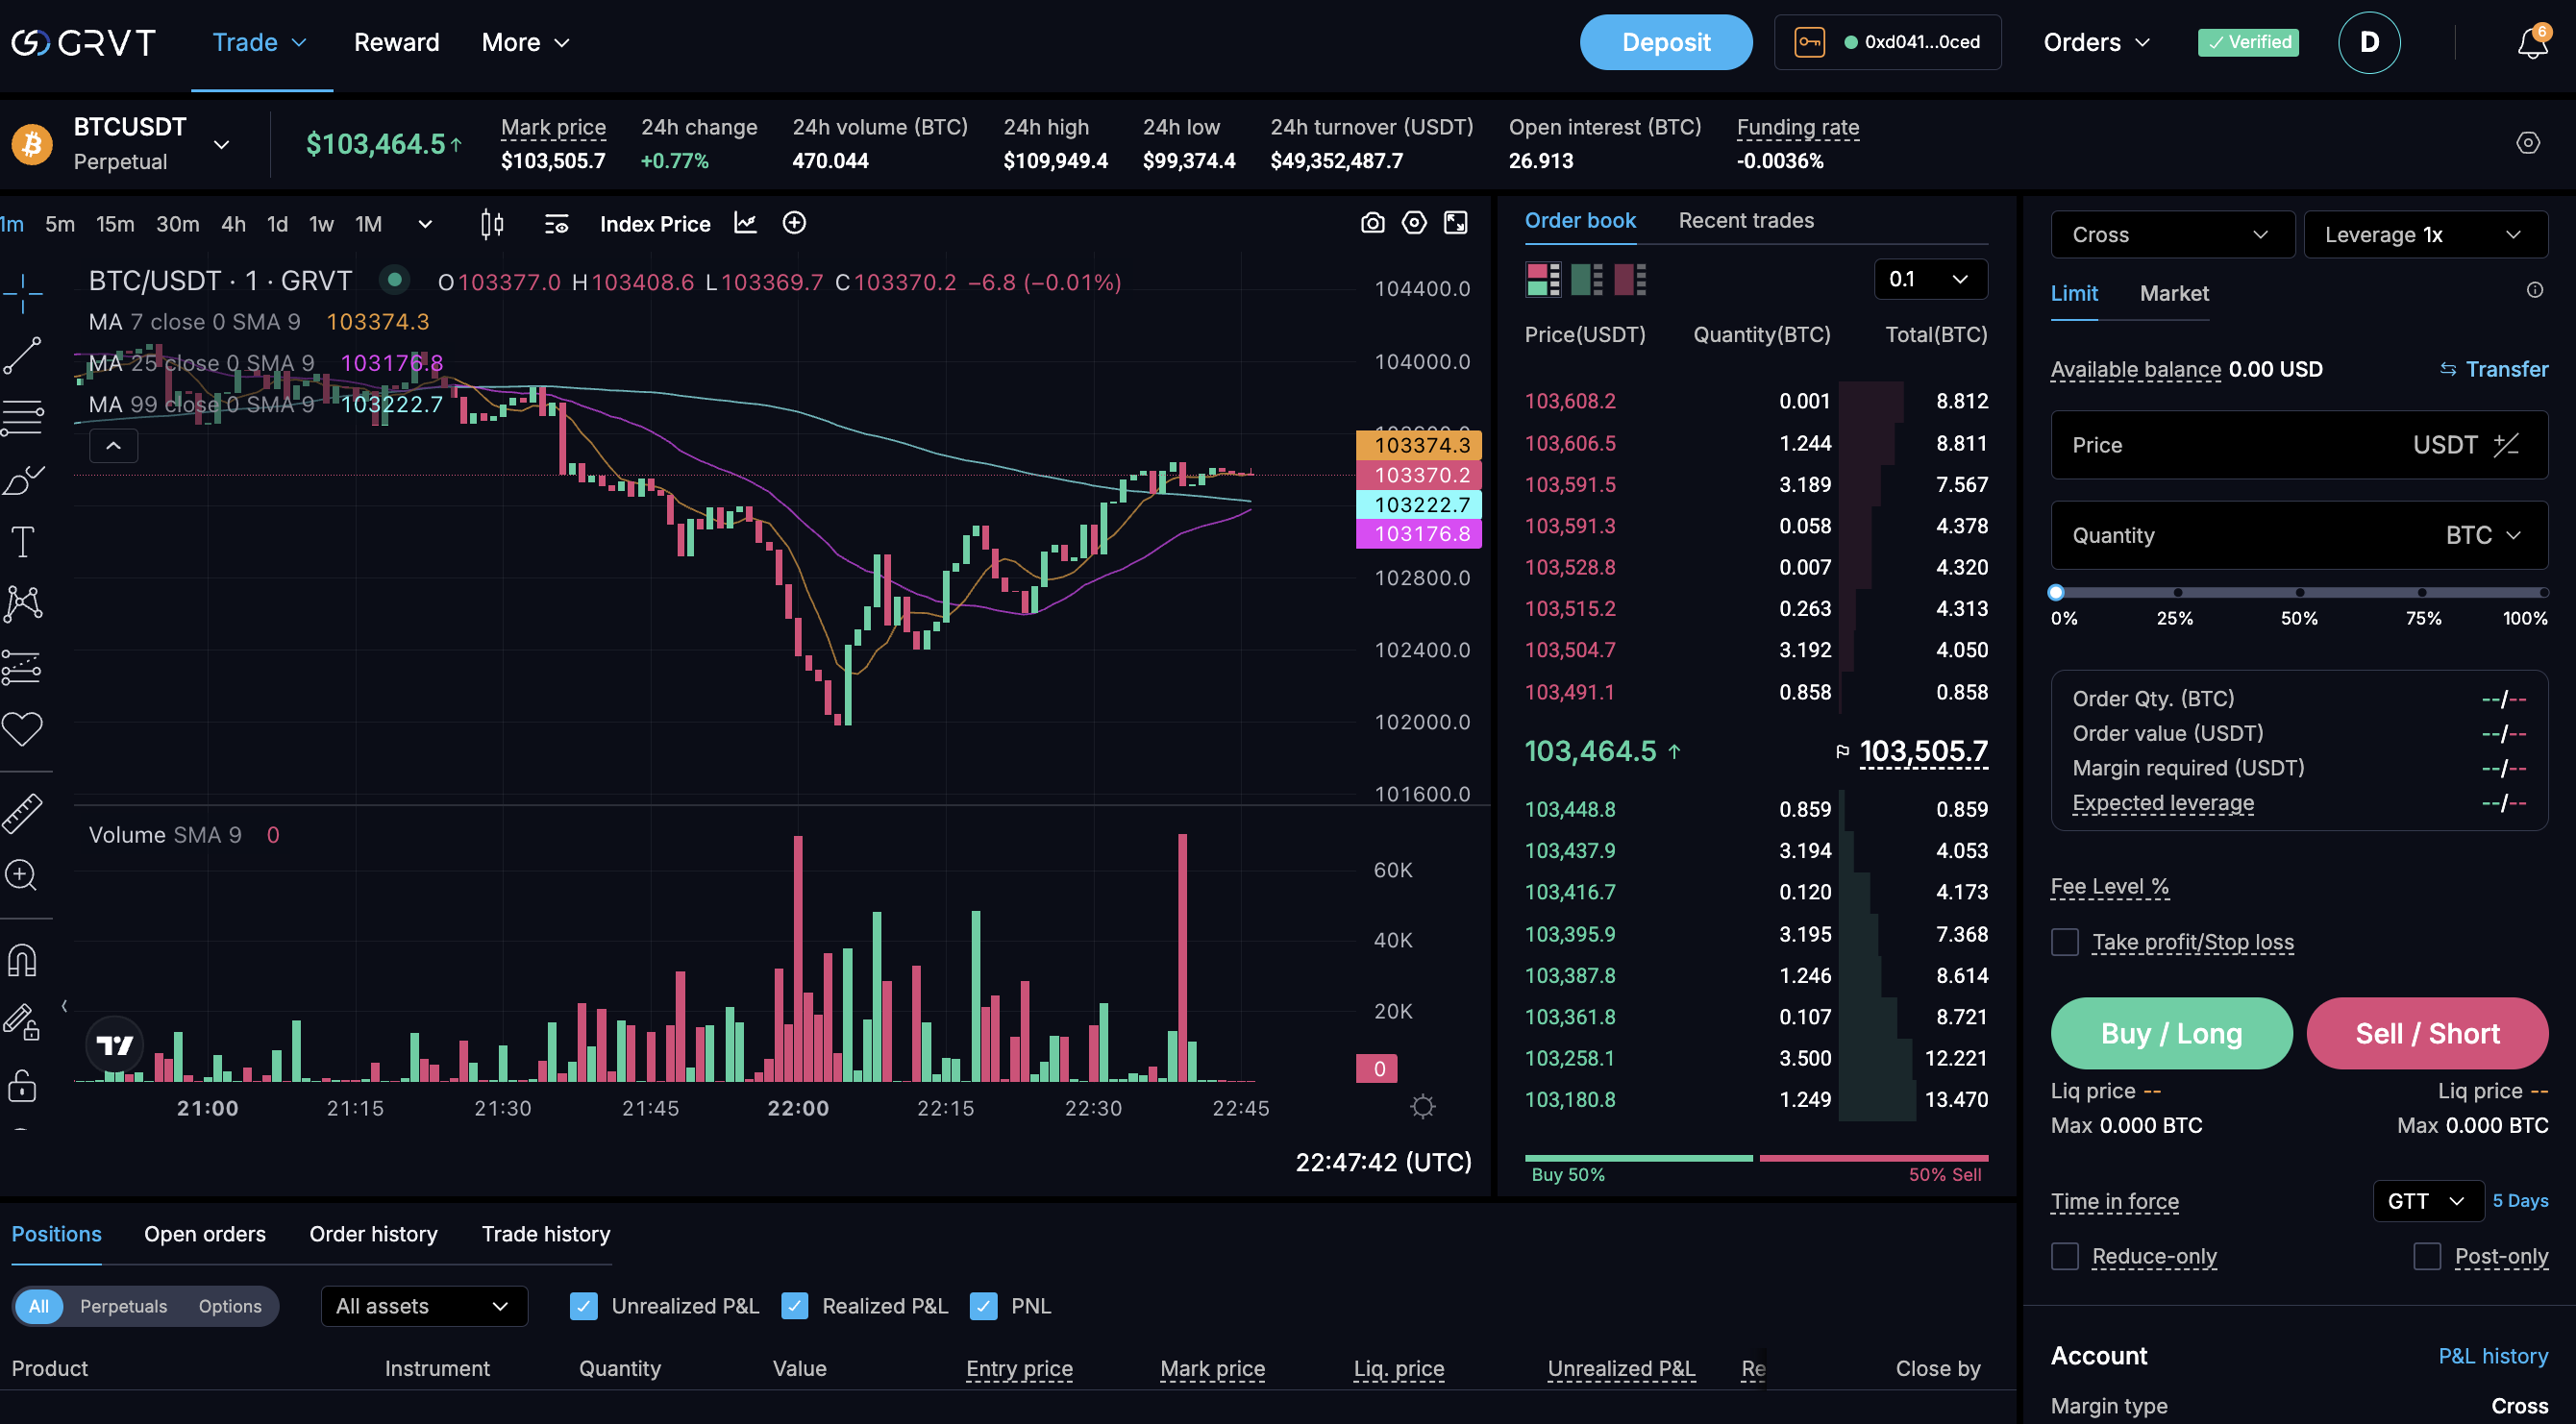Click the Buy / Long button
This screenshot has height=1424, width=2576.
click(2170, 1033)
